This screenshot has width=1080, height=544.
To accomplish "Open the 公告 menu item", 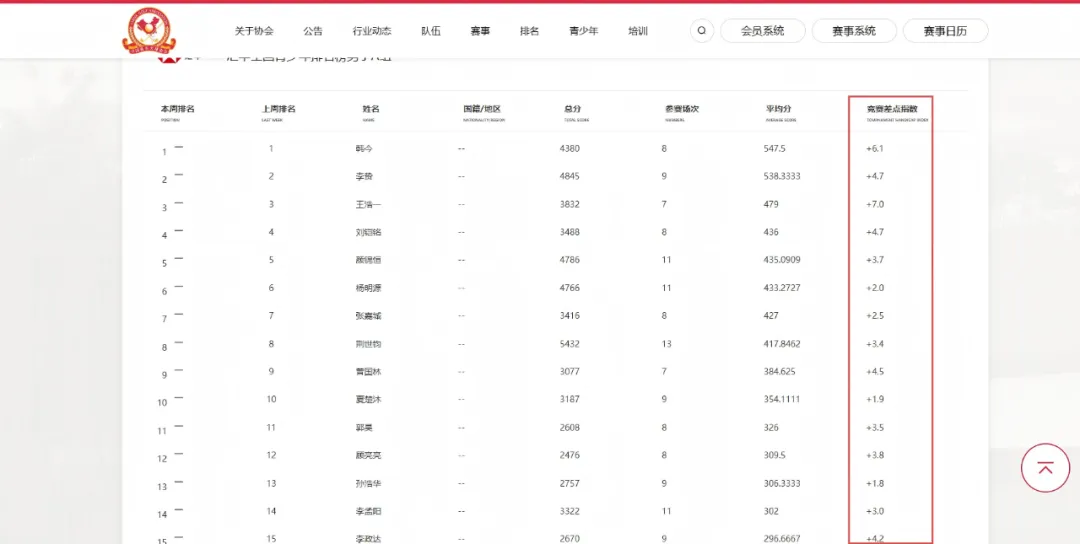I will [x=313, y=31].
